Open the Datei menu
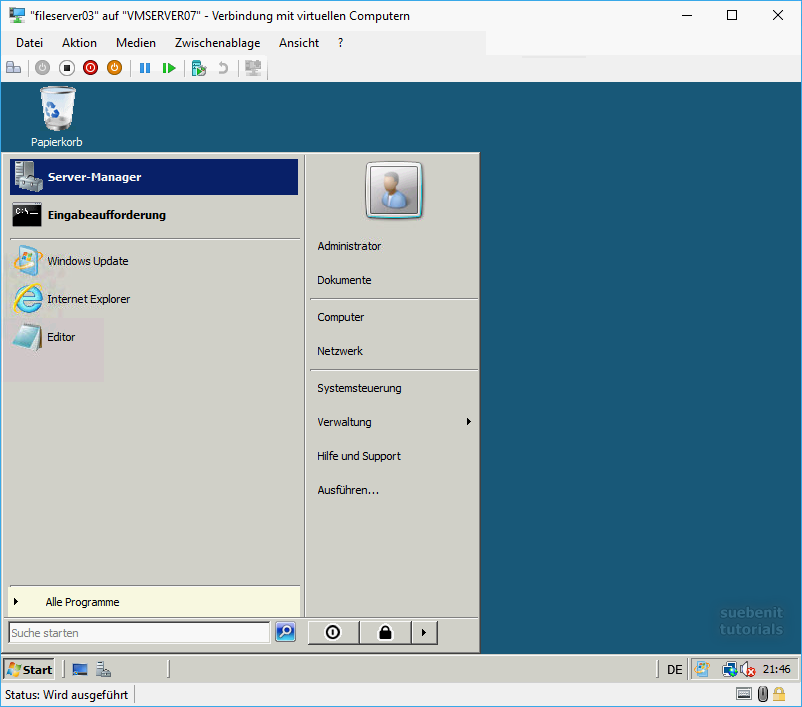This screenshot has height=707, width=802. (x=29, y=43)
